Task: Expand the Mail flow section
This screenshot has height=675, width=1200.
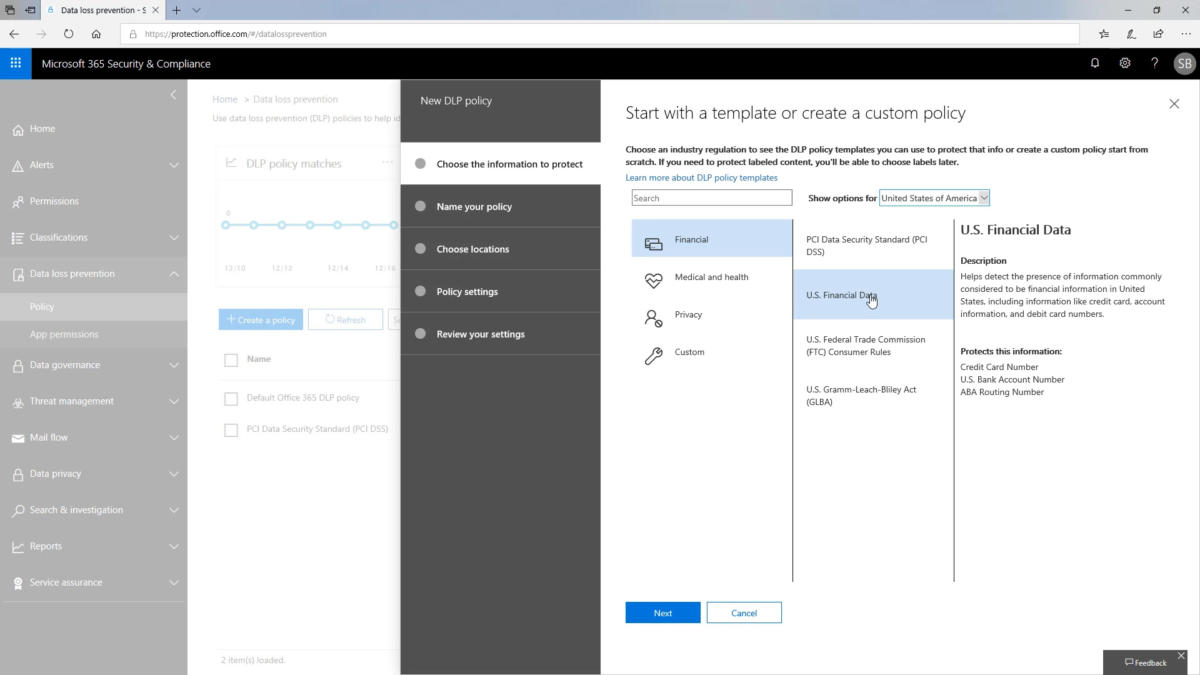Action: 174,438
